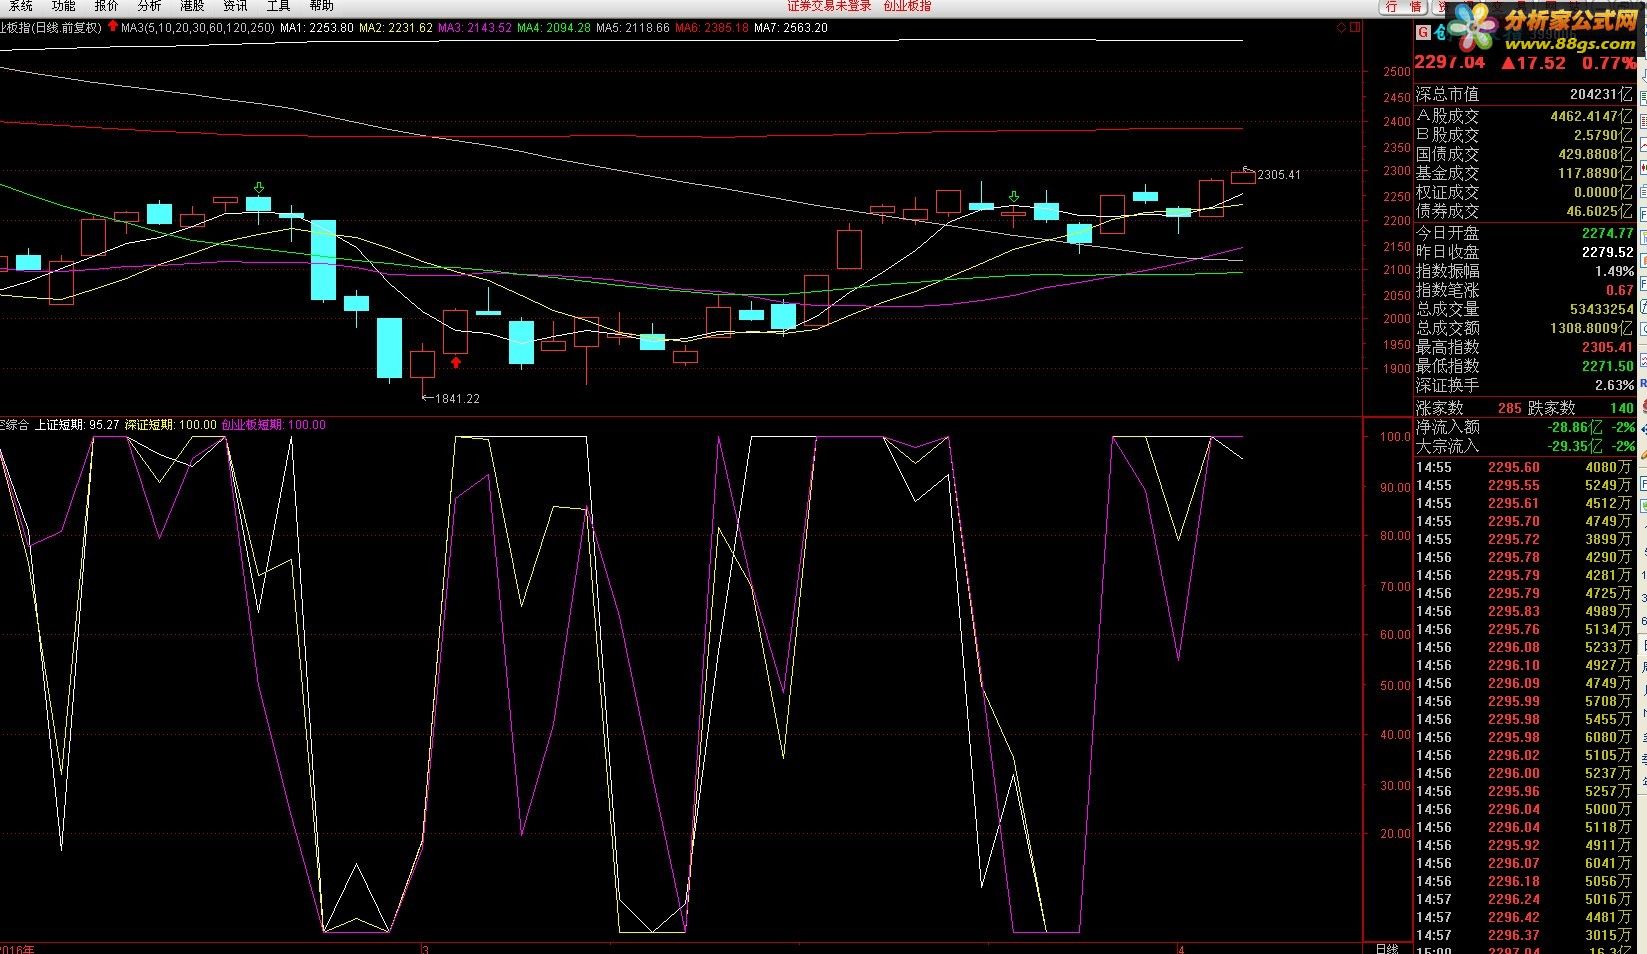Open the 资讯 menu
Viewport: 1647px width, 954px height.
(x=235, y=6)
